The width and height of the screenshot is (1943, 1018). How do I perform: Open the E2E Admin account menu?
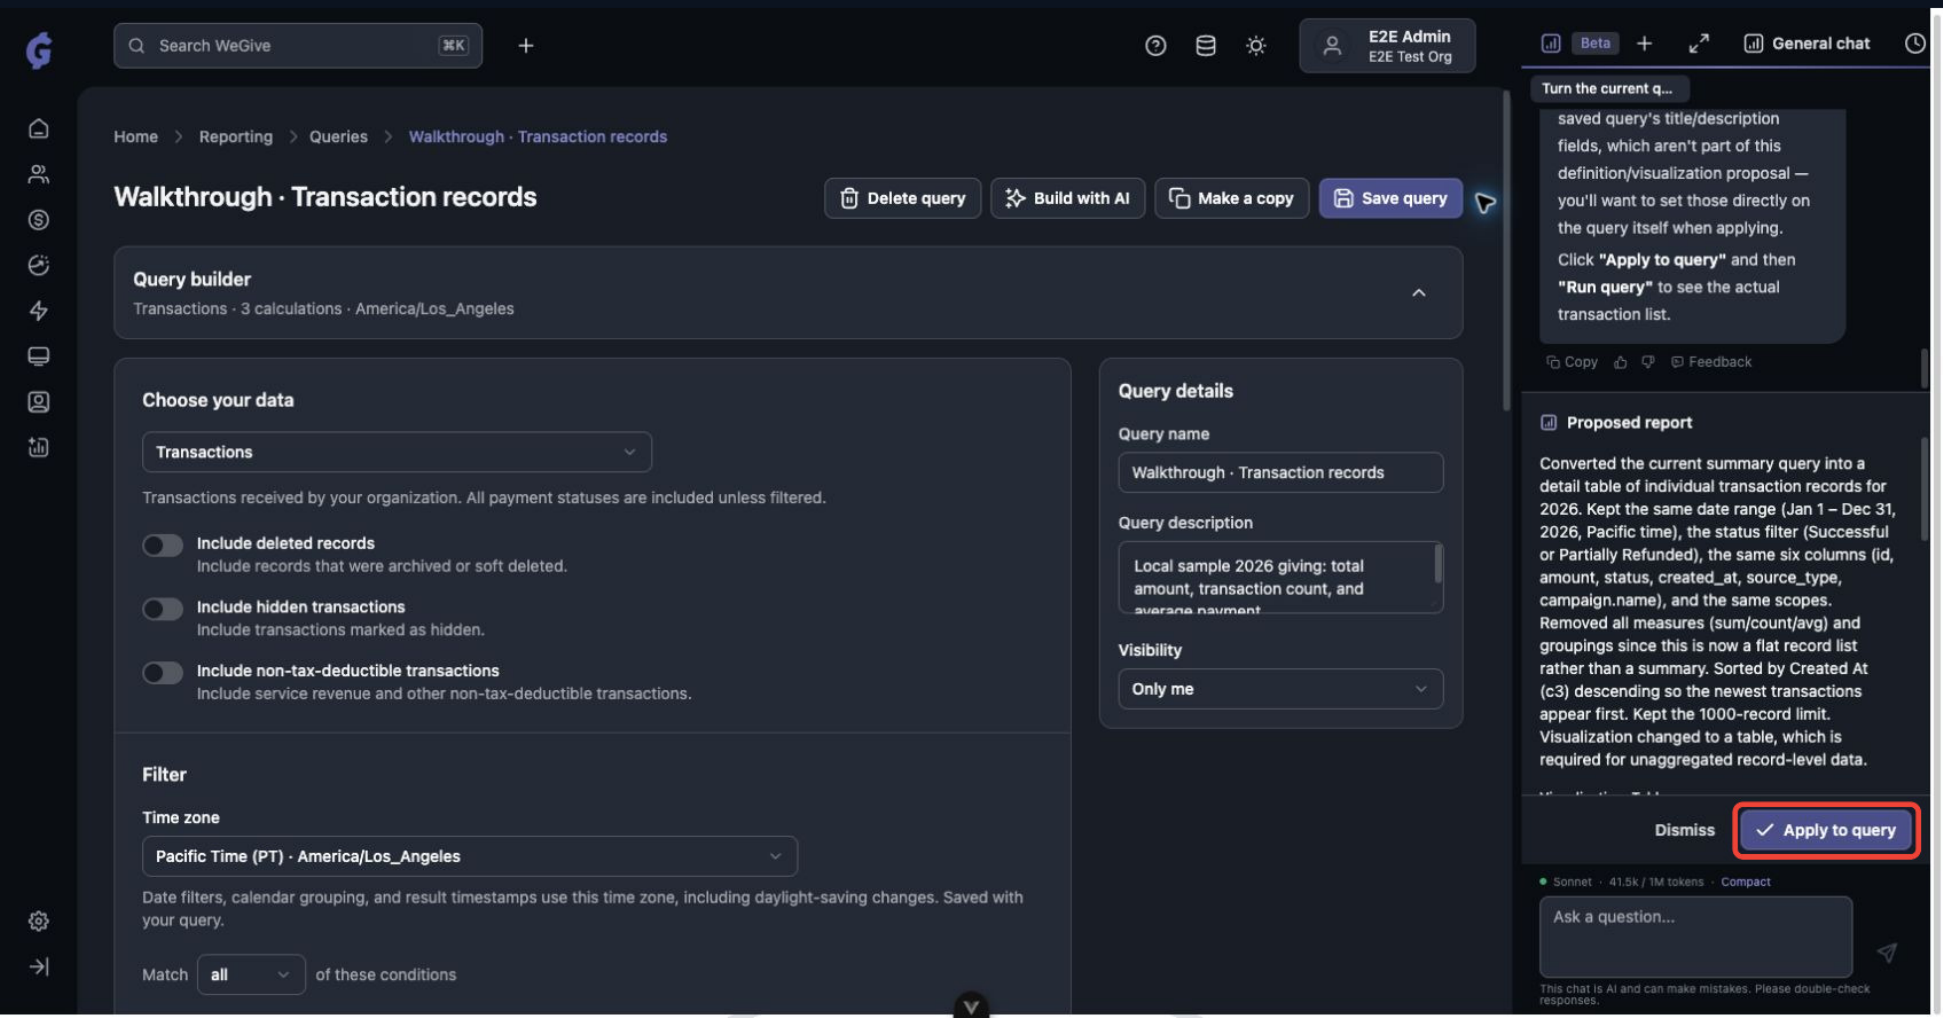tap(1387, 45)
